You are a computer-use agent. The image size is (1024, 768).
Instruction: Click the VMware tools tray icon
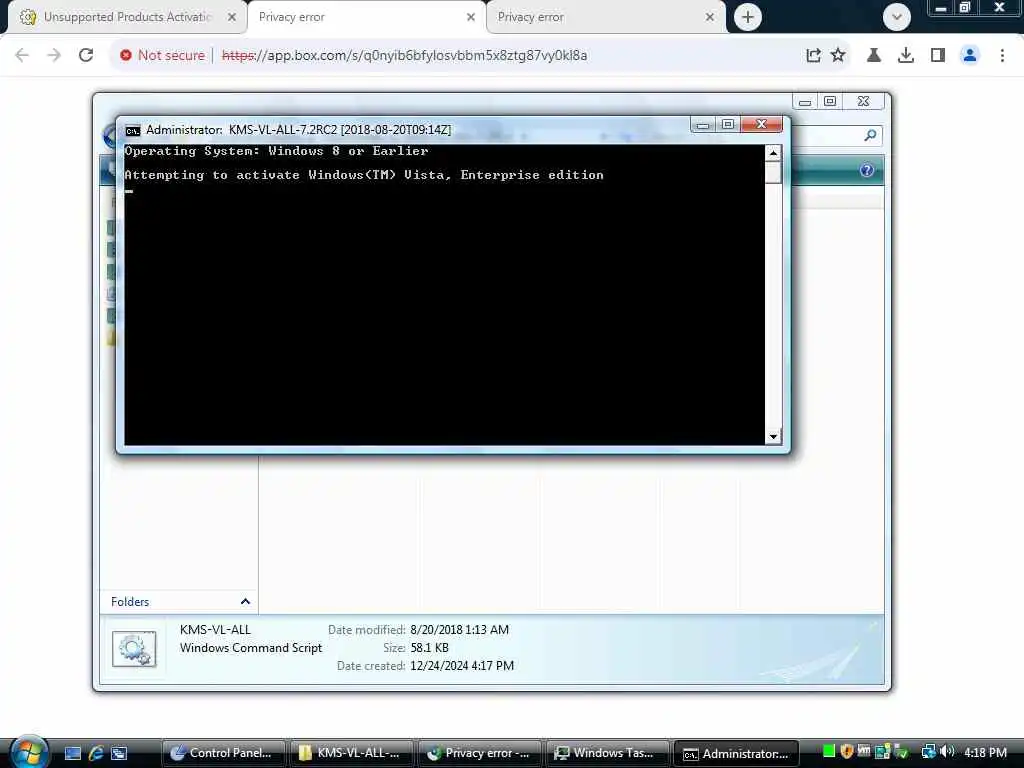point(864,752)
